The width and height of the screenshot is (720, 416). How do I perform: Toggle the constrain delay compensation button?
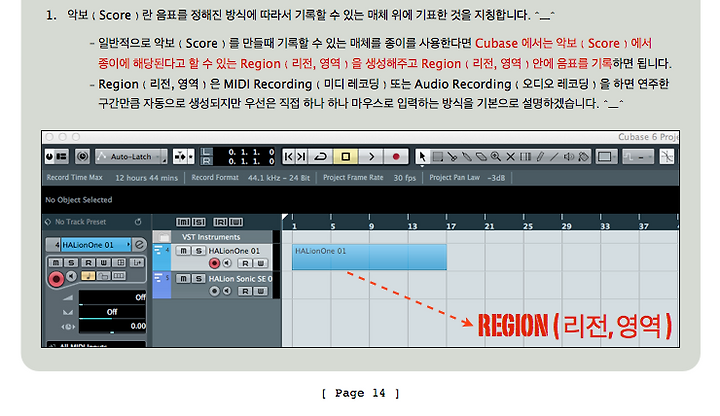pyautogui.click(x=83, y=157)
